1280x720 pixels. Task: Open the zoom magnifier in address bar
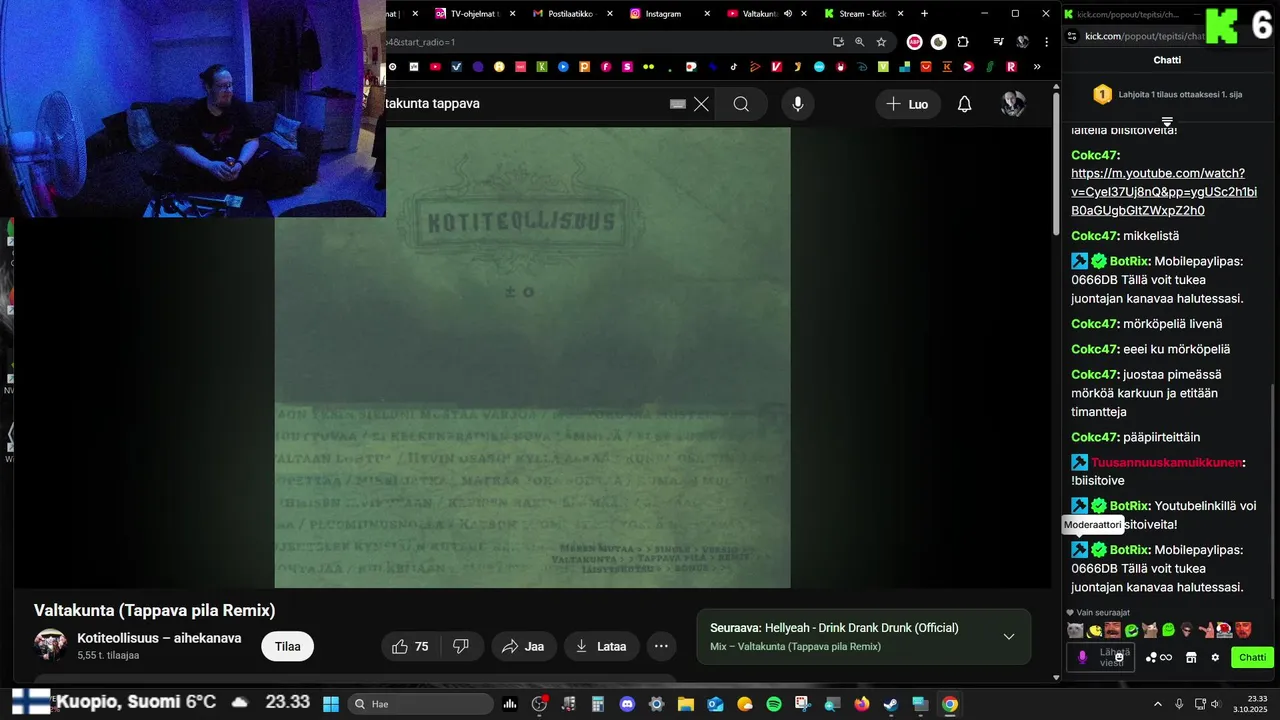tap(859, 42)
